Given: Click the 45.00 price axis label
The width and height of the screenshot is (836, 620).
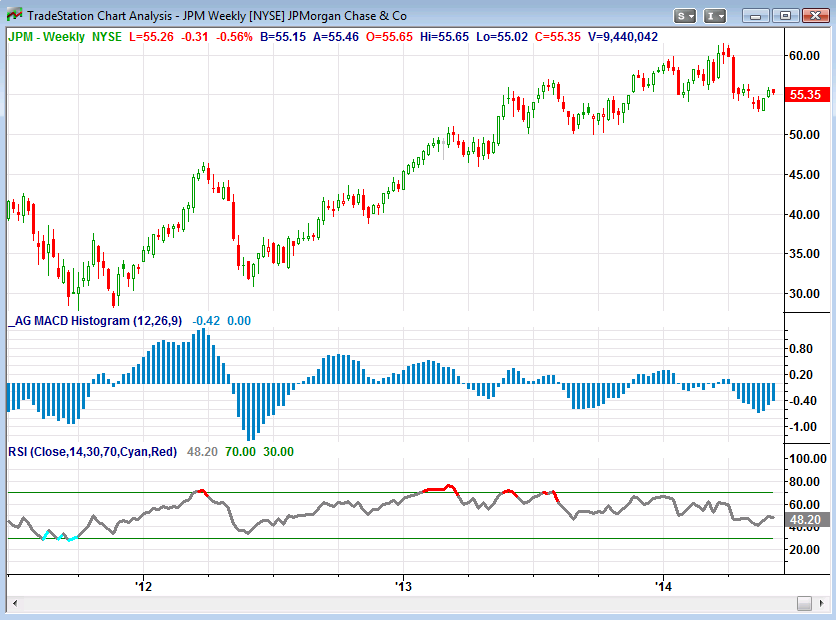Looking at the screenshot, I should click(805, 175).
